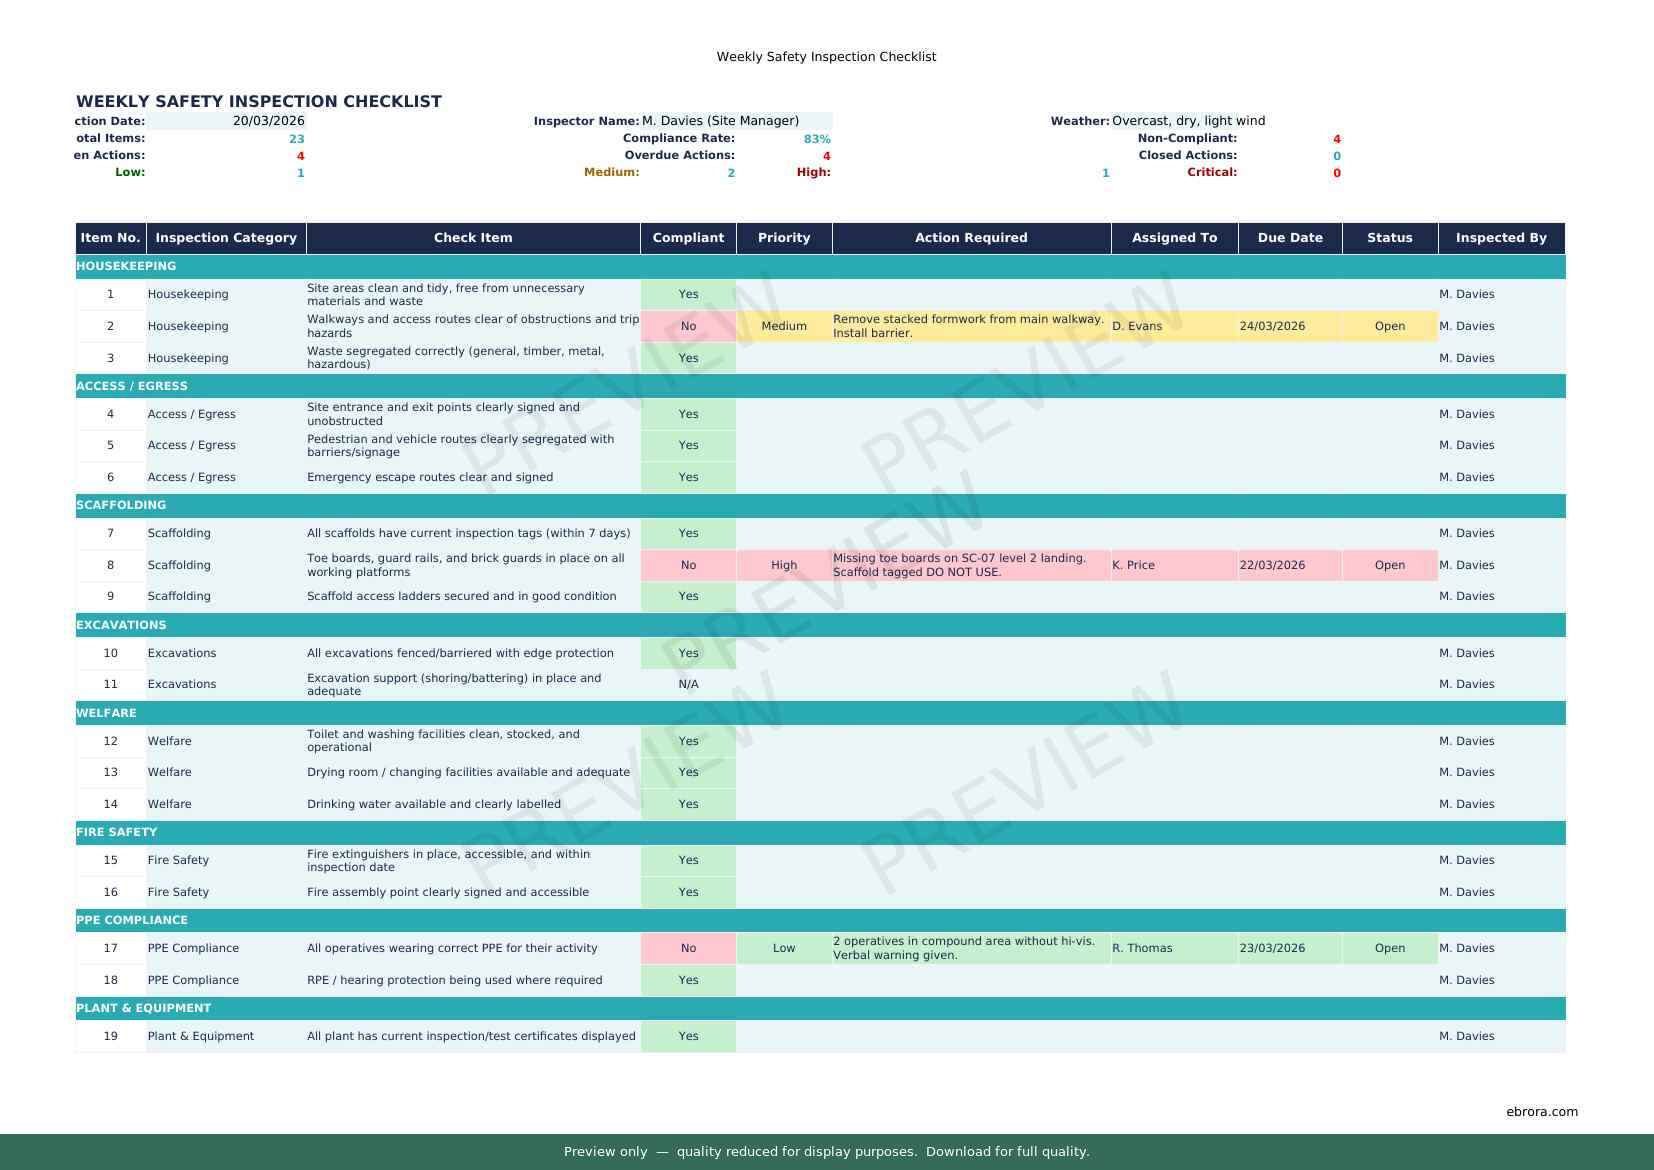Click the red Overdue Actions count
Image resolution: width=1654 pixels, height=1170 pixels.
click(825, 155)
